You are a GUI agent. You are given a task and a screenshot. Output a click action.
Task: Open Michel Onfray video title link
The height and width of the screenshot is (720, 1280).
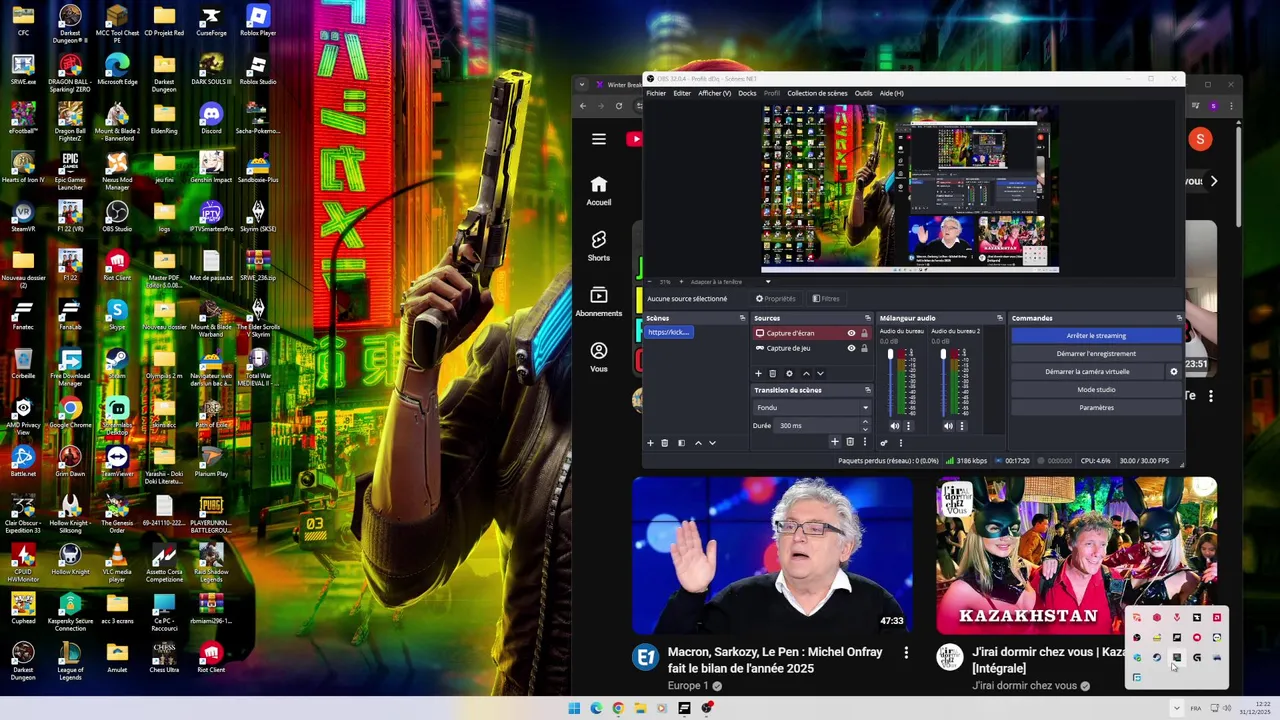[775, 660]
